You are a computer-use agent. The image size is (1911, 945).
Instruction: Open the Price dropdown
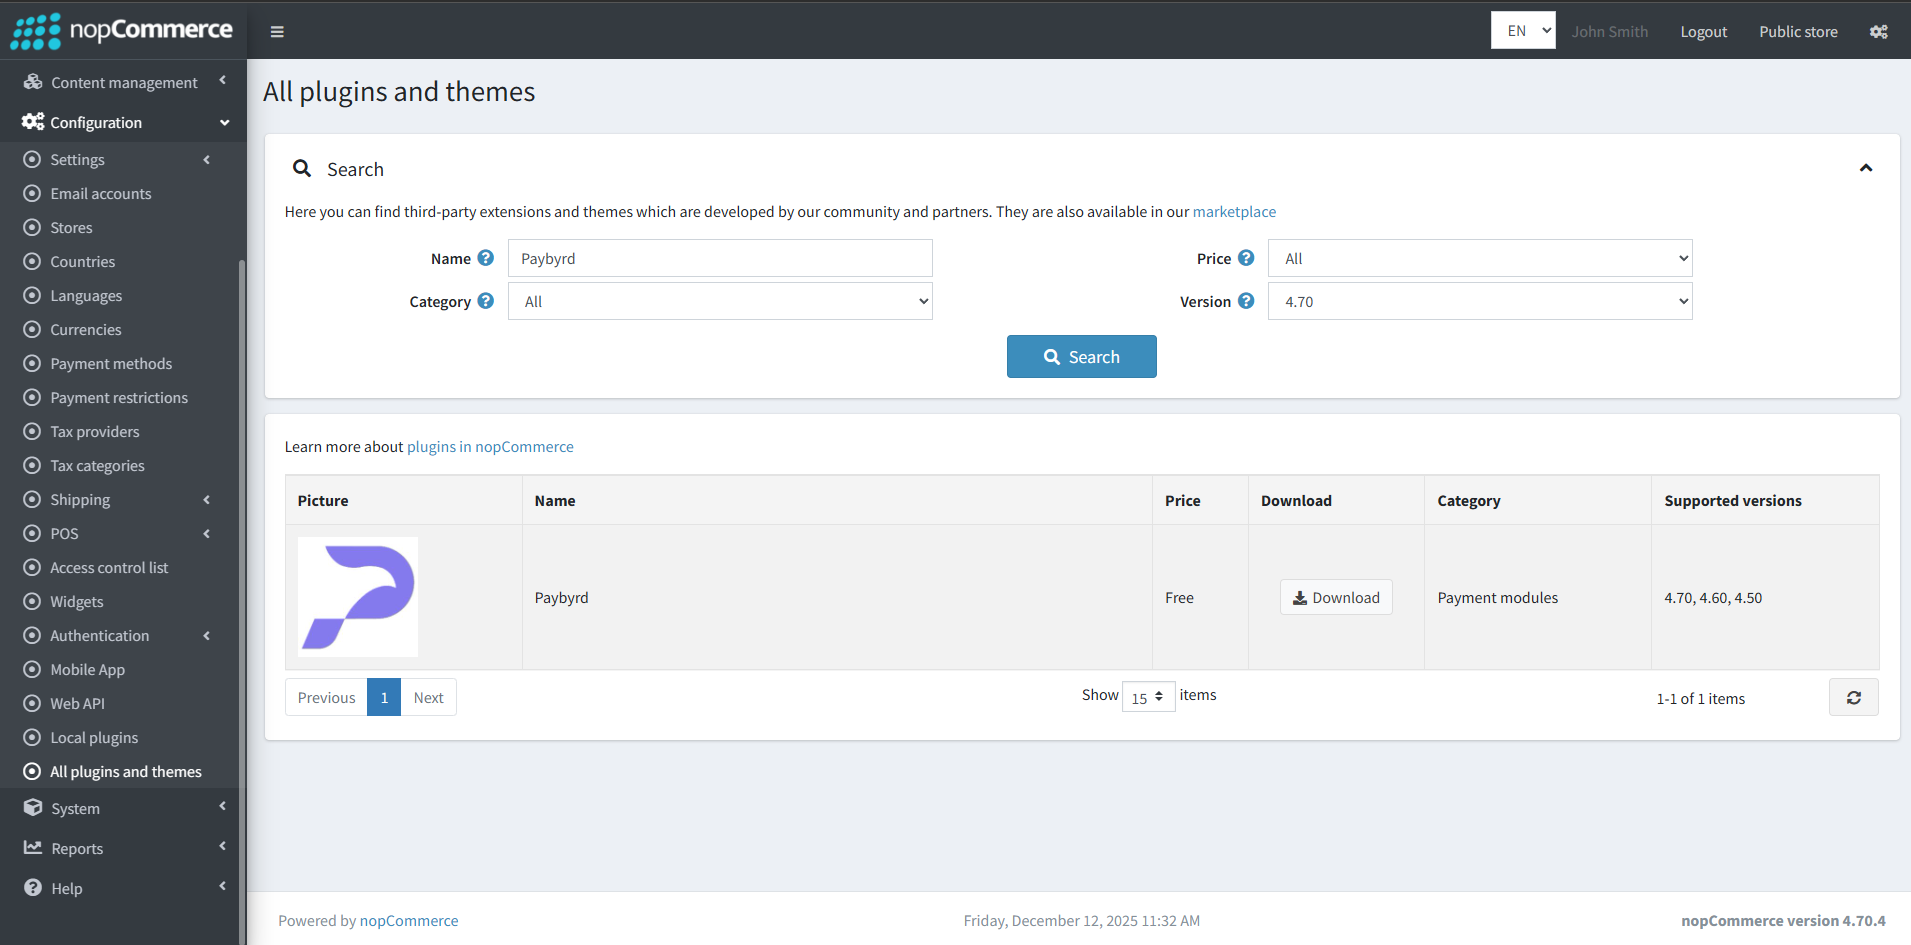pyautogui.click(x=1479, y=257)
